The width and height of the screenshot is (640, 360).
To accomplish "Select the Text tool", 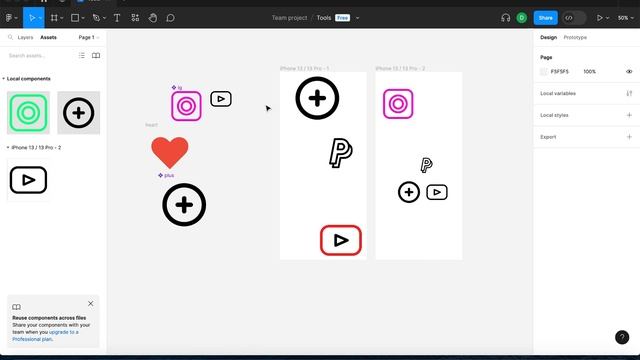I will [x=117, y=18].
